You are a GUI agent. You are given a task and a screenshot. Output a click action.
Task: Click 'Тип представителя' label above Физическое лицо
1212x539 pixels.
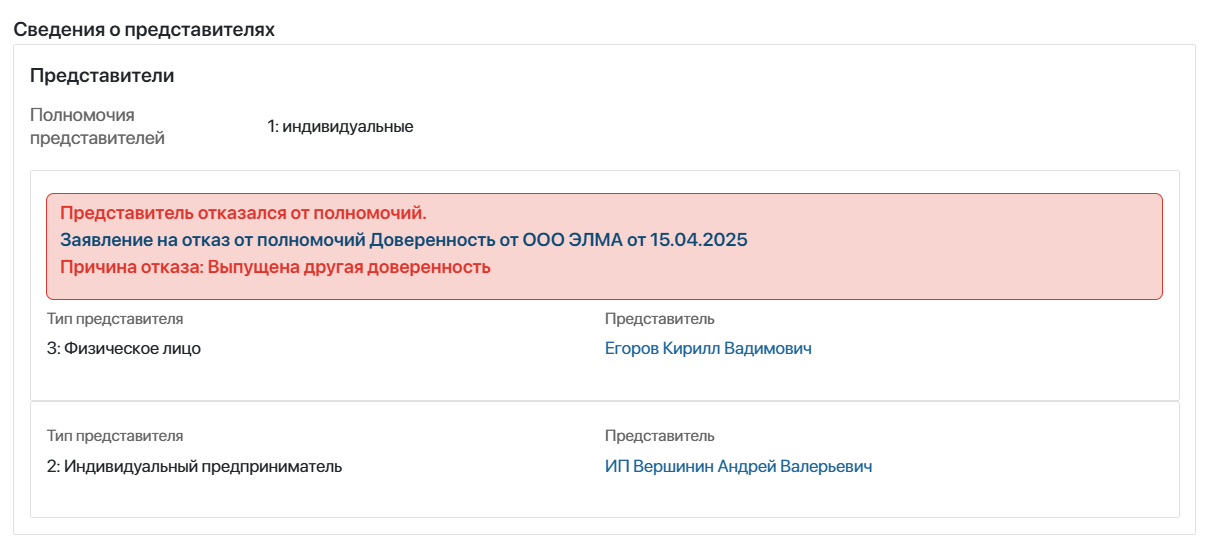[x=115, y=319]
